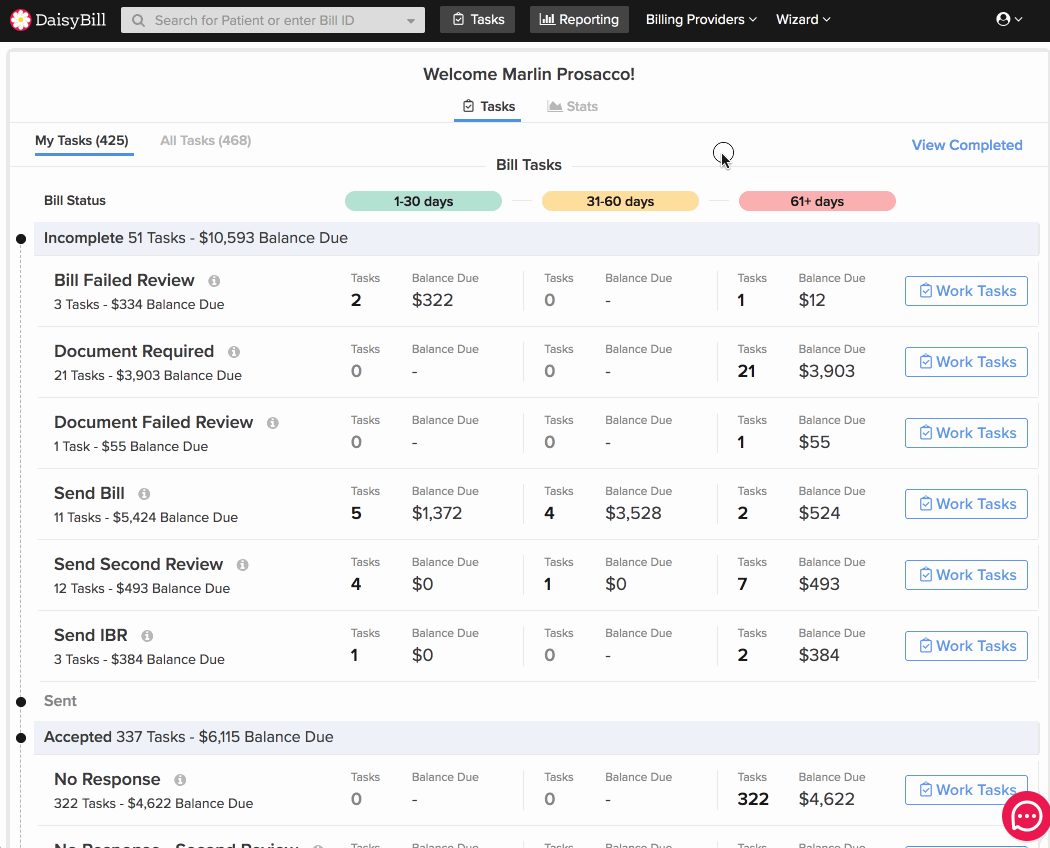Click the Welcome Marlin Prosacco heading
Screen dimensions: 1050x848
[x=529, y=74]
